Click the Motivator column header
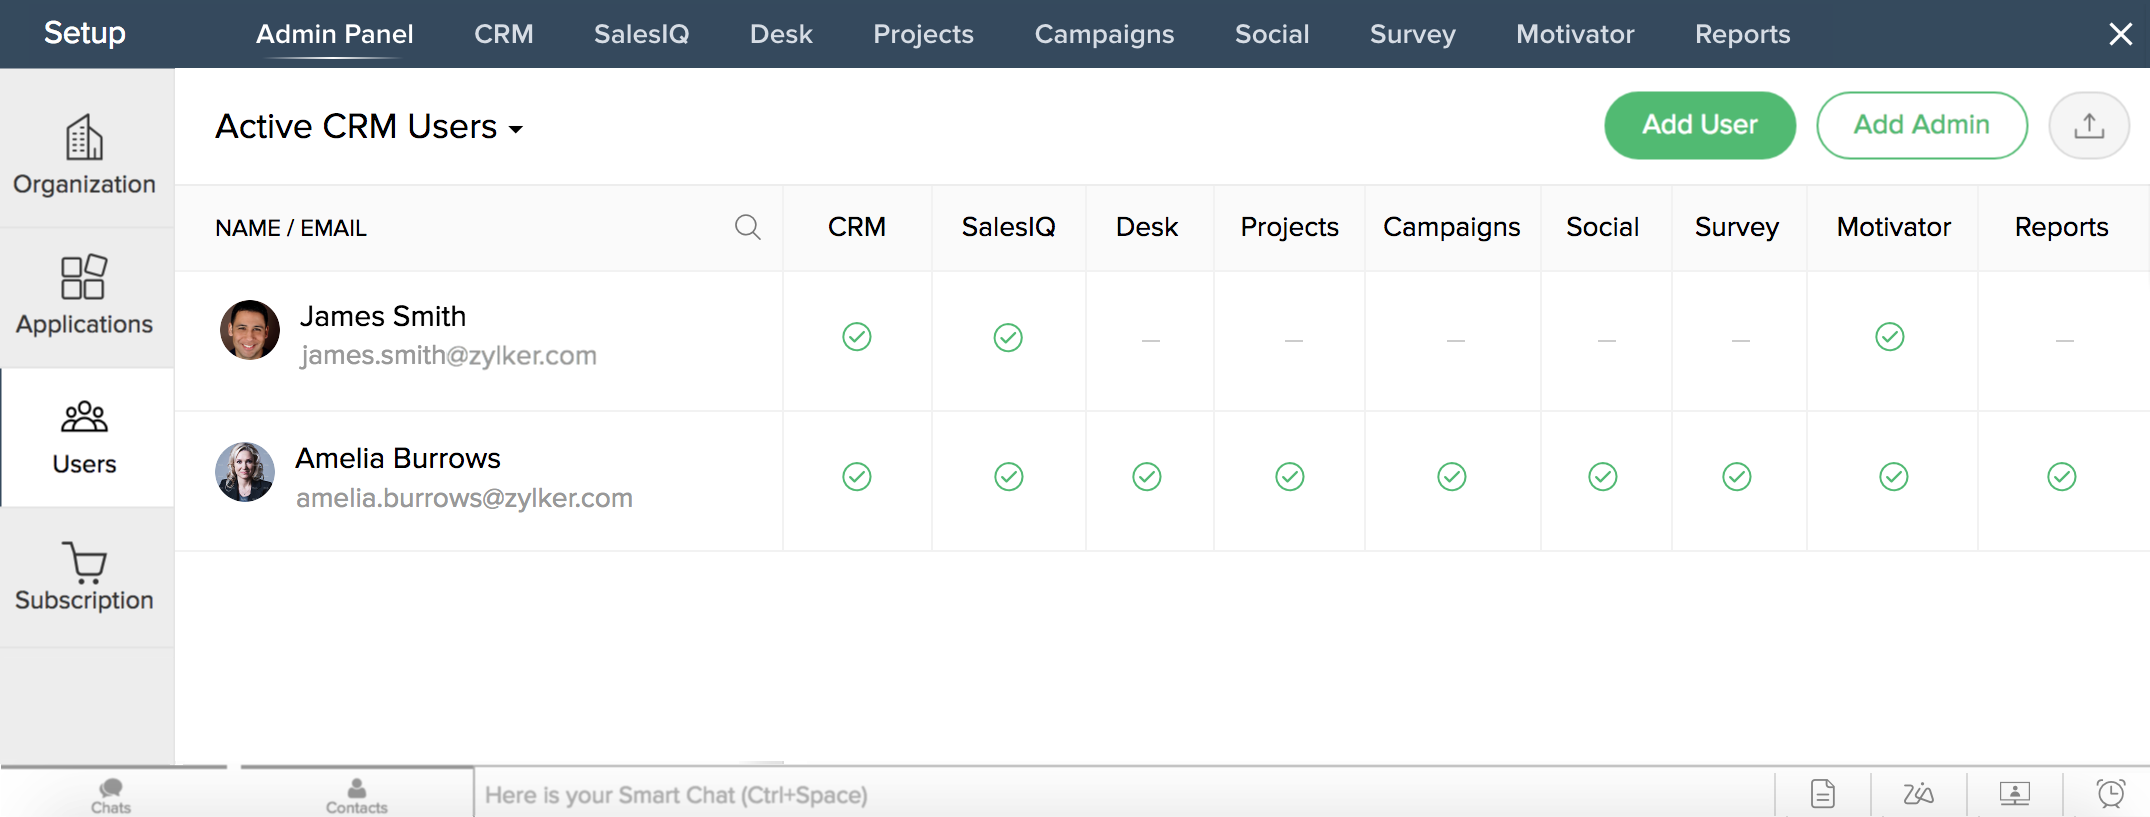This screenshot has height=817, width=2150. click(x=1894, y=227)
